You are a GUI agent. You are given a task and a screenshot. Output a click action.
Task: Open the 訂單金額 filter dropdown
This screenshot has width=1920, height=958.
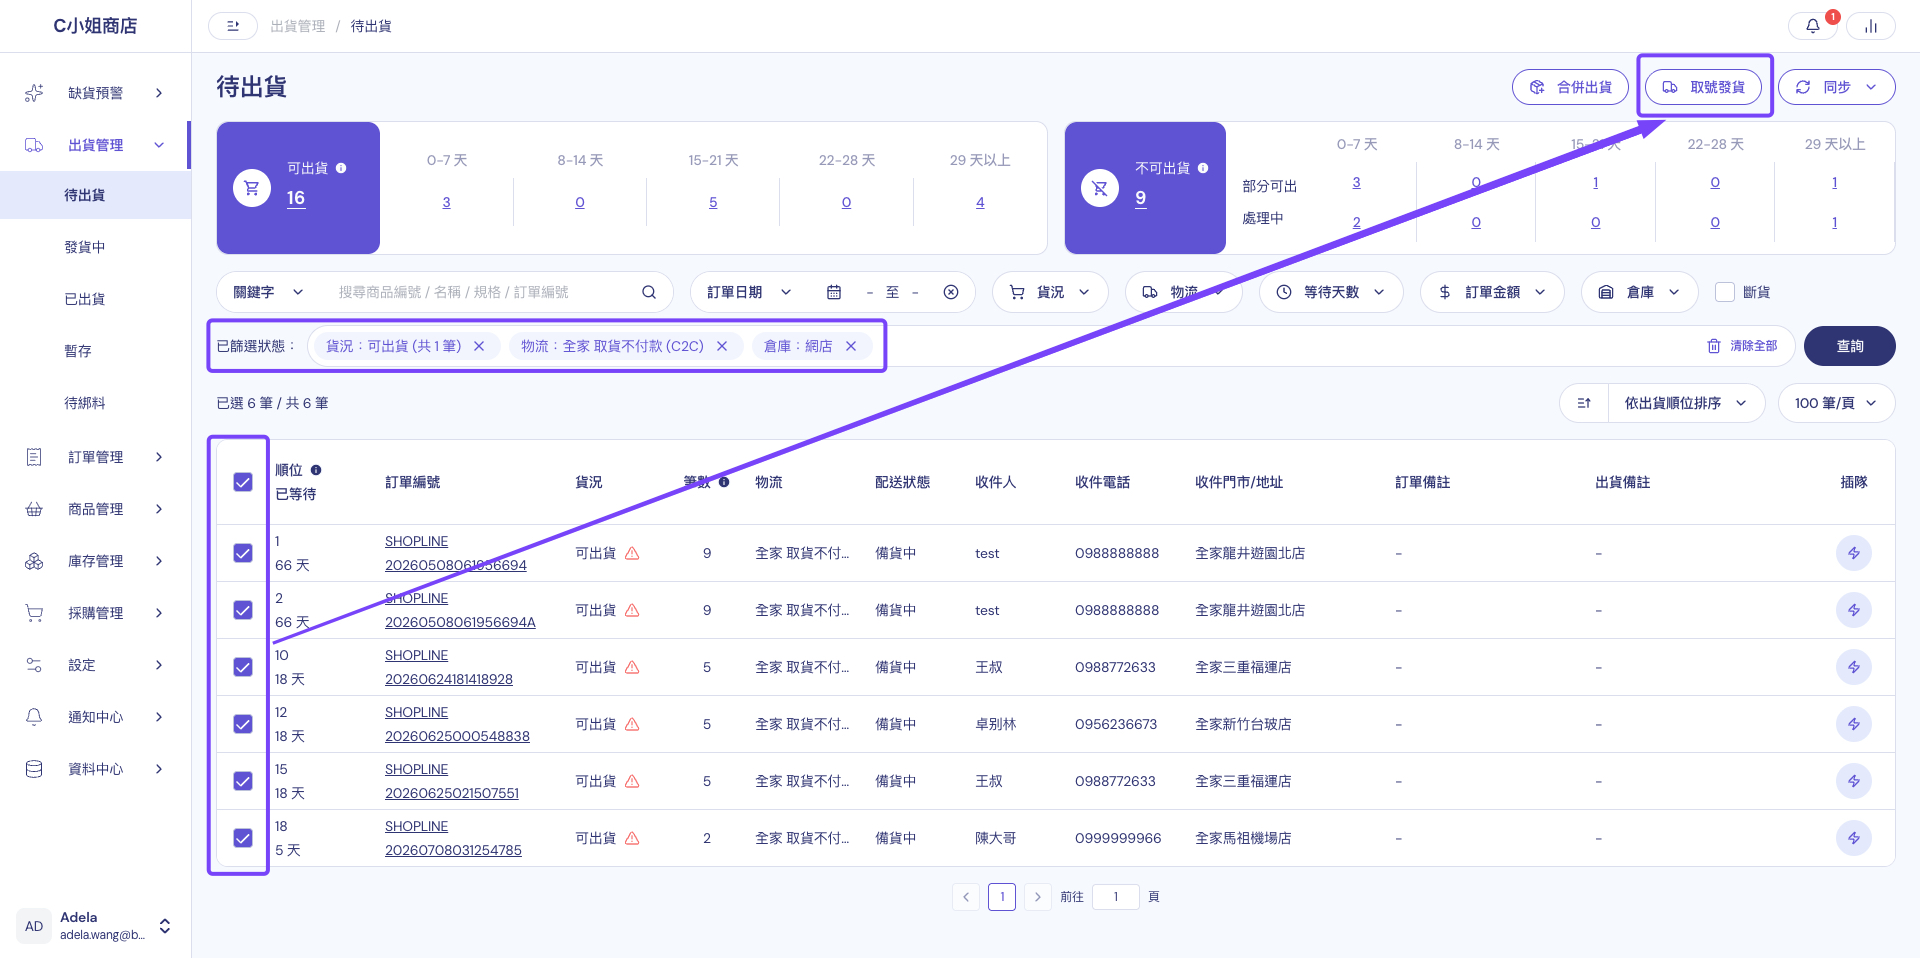click(x=1492, y=292)
